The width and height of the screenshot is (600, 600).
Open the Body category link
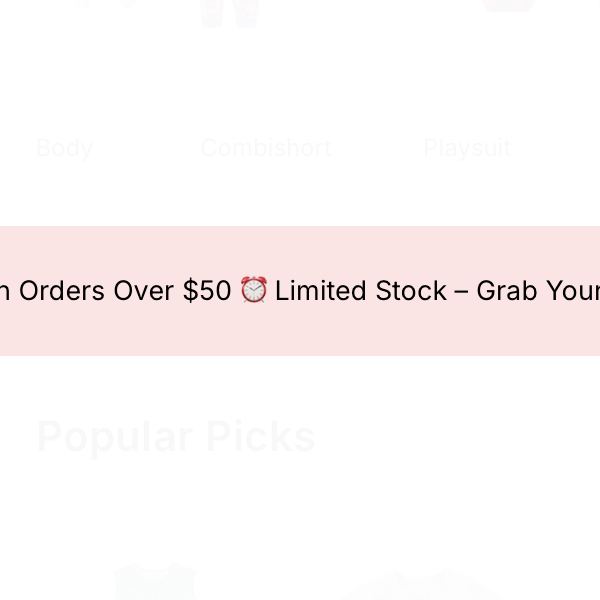point(64,148)
